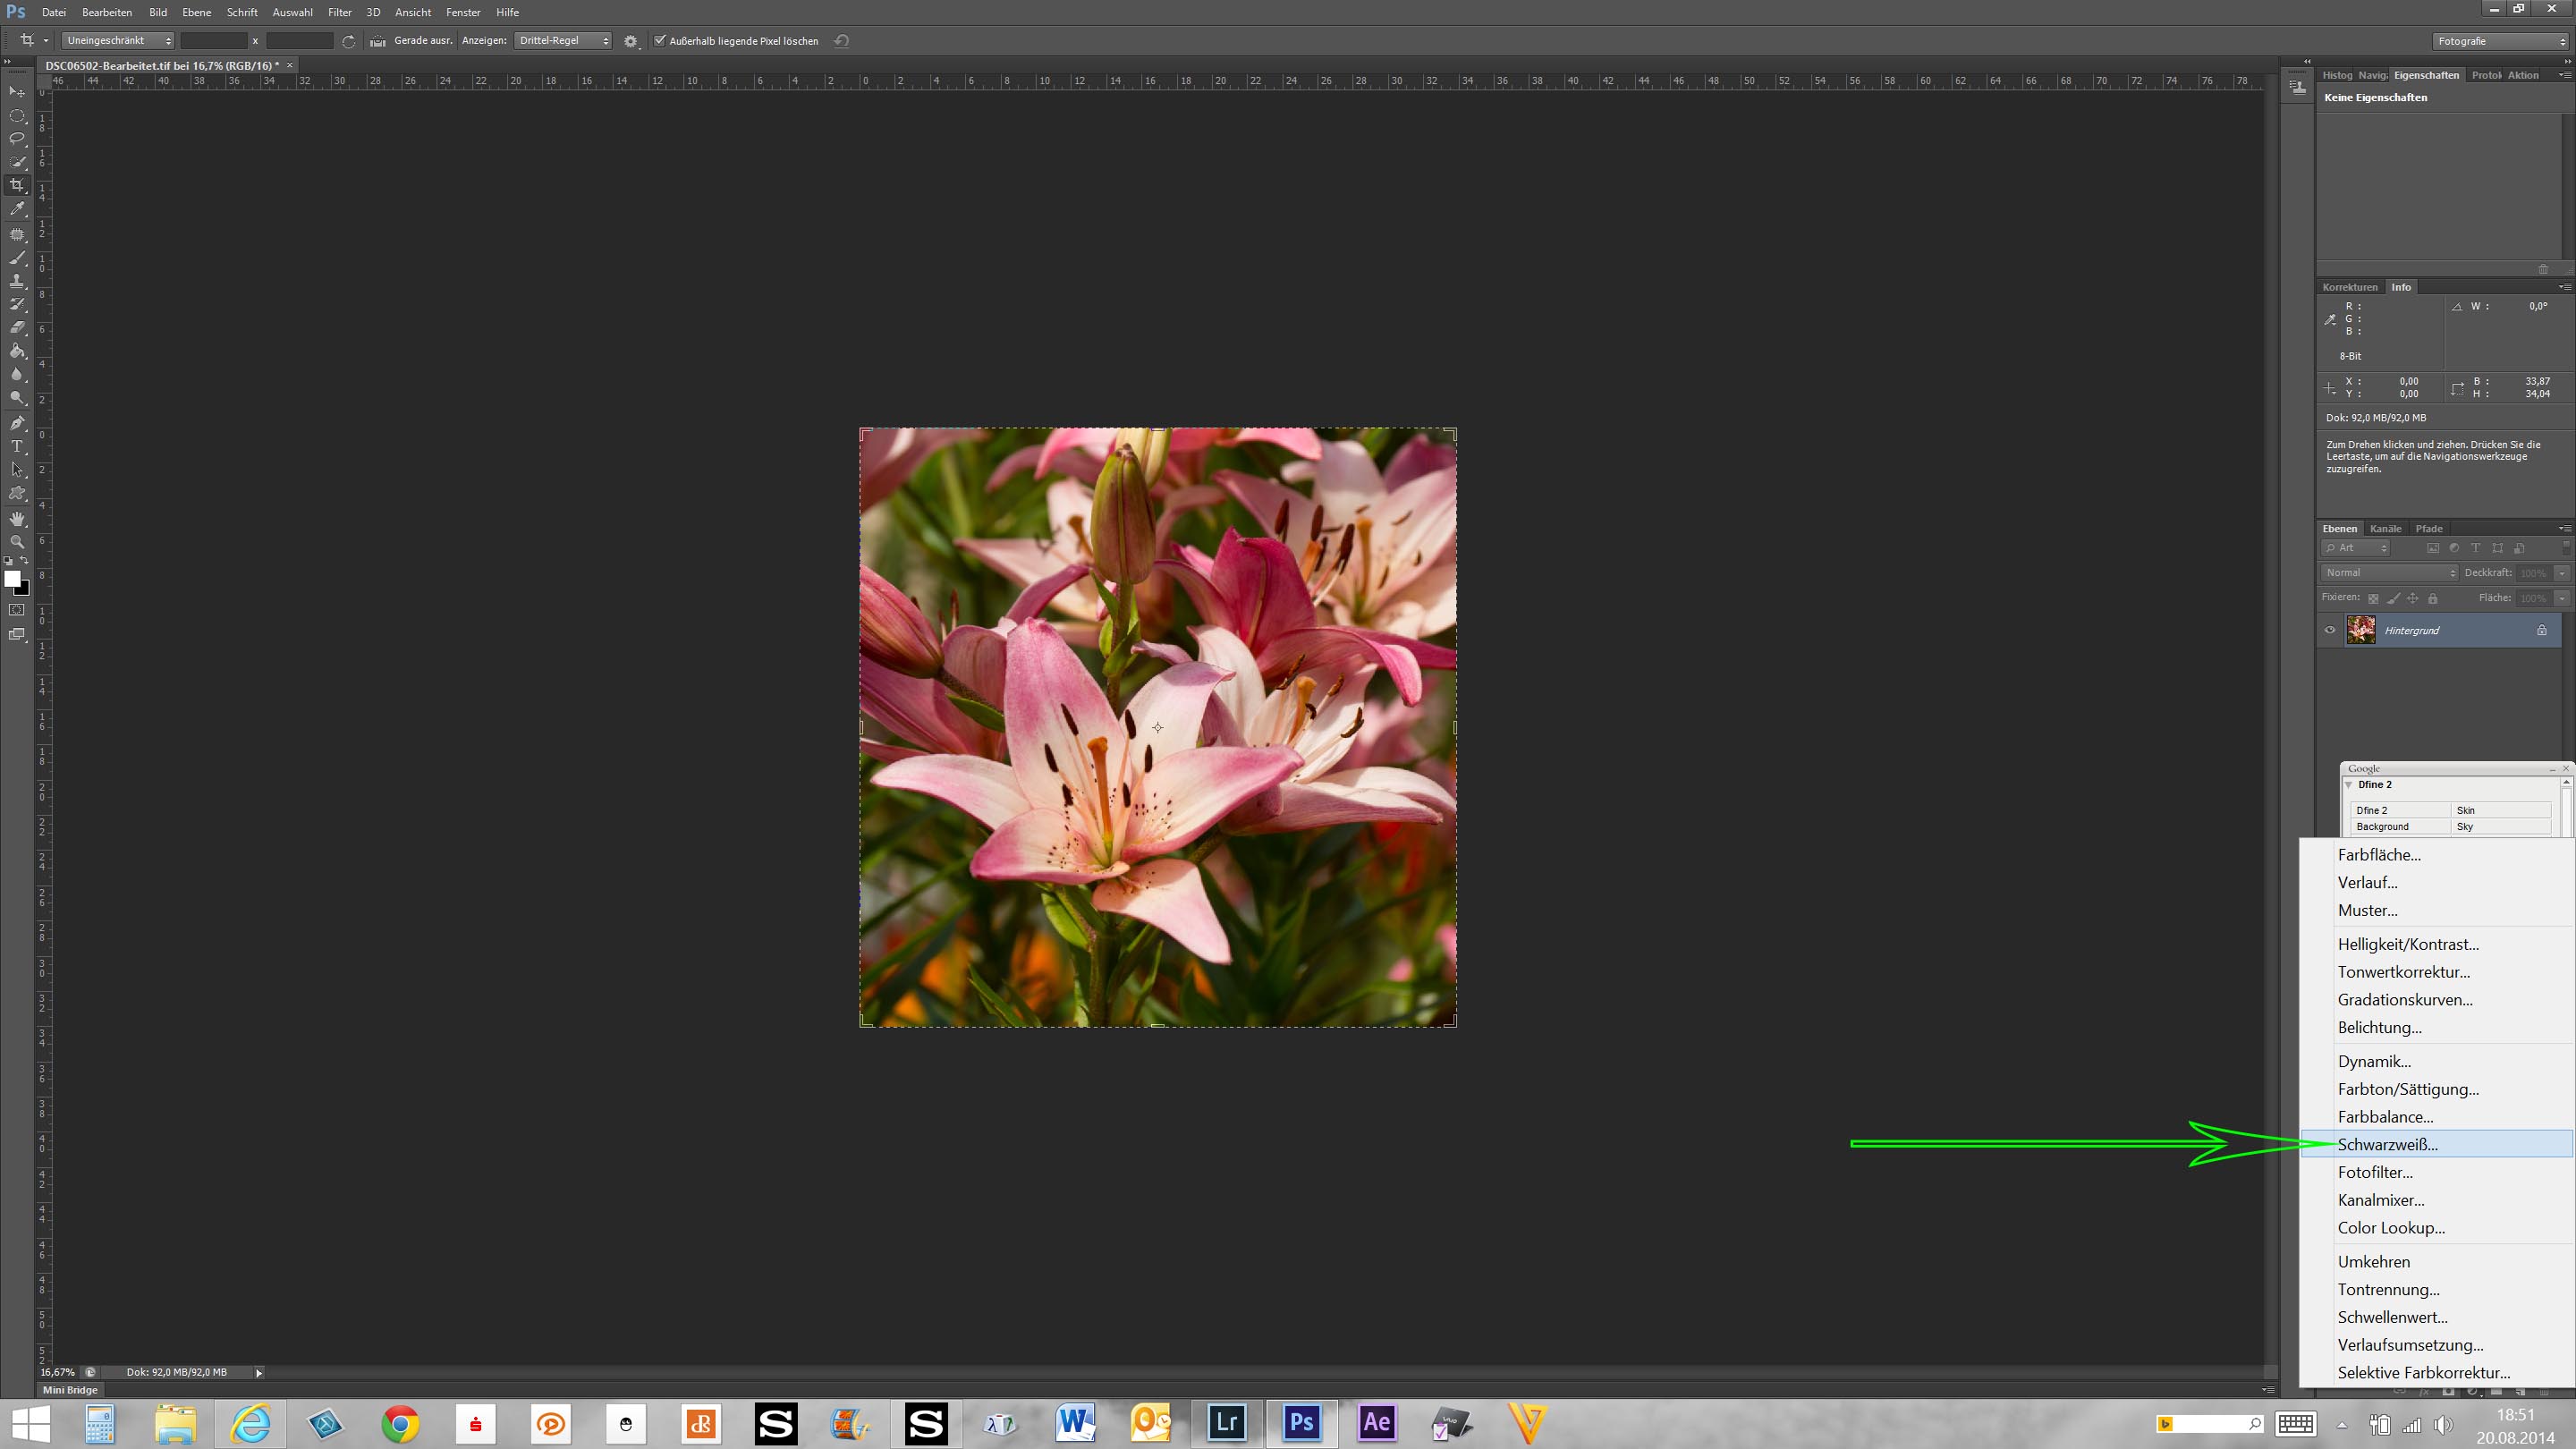The width and height of the screenshot is (2576, 1449).
Task: Select the Pen tool
Action: (17, 423)
